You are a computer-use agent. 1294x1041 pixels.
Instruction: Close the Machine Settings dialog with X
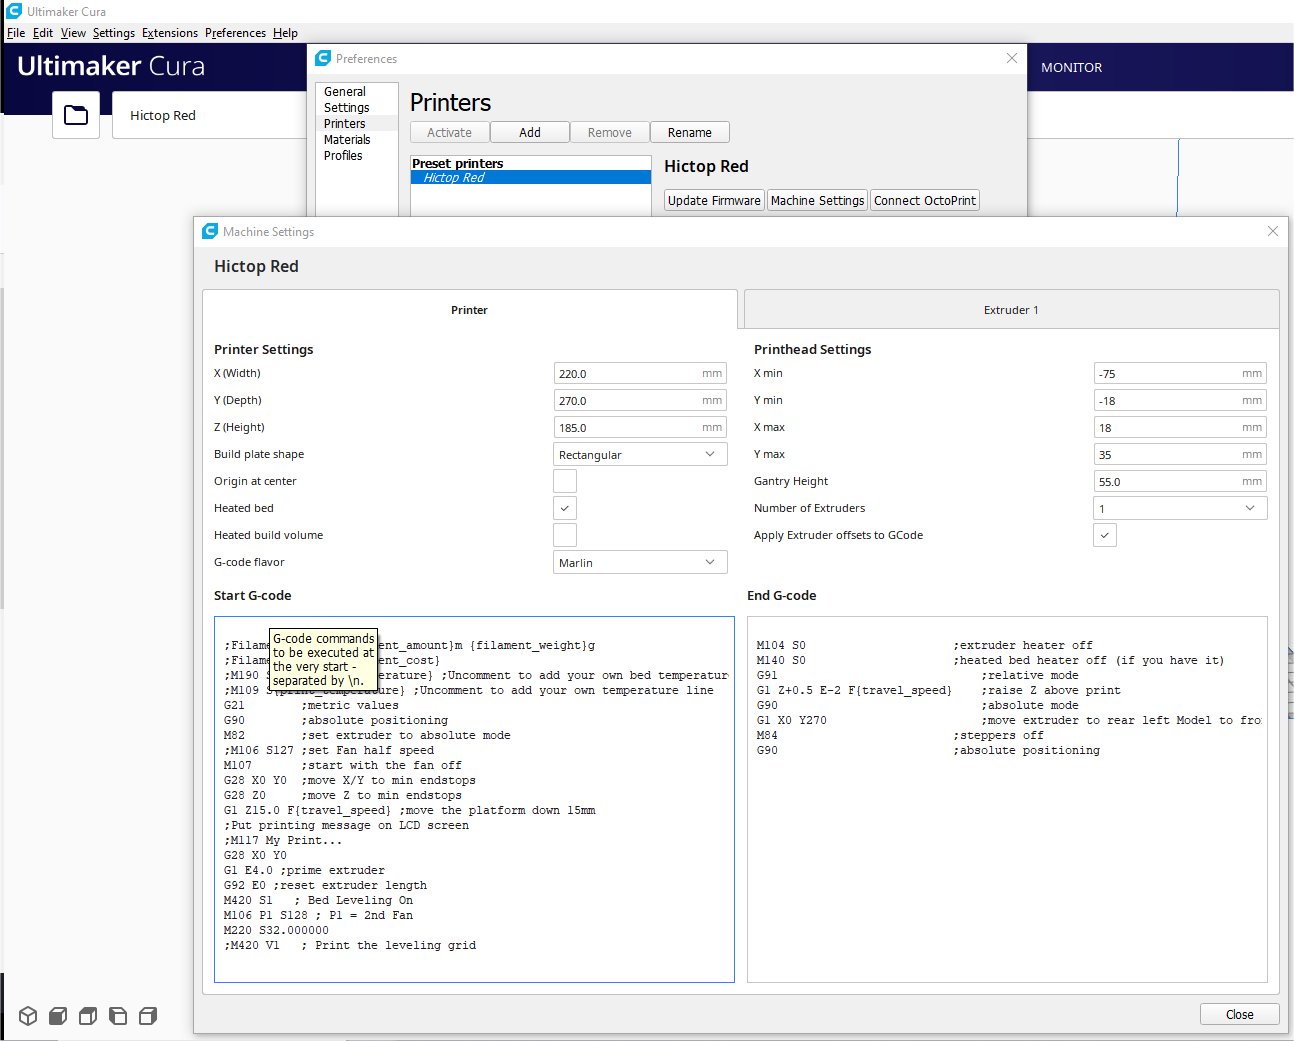tap(1272, 231)
